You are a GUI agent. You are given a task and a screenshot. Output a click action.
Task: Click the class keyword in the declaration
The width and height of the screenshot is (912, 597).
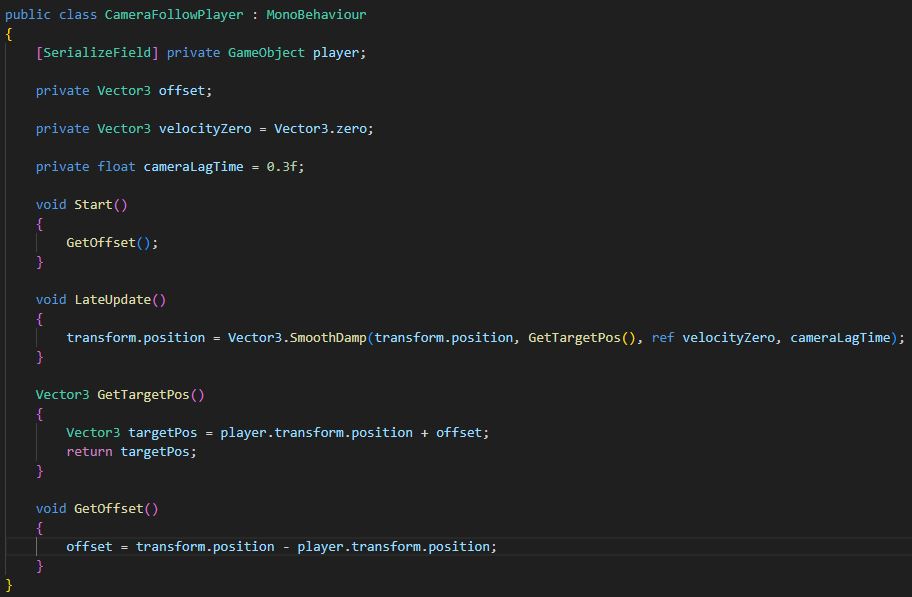(x=78, y=15)
